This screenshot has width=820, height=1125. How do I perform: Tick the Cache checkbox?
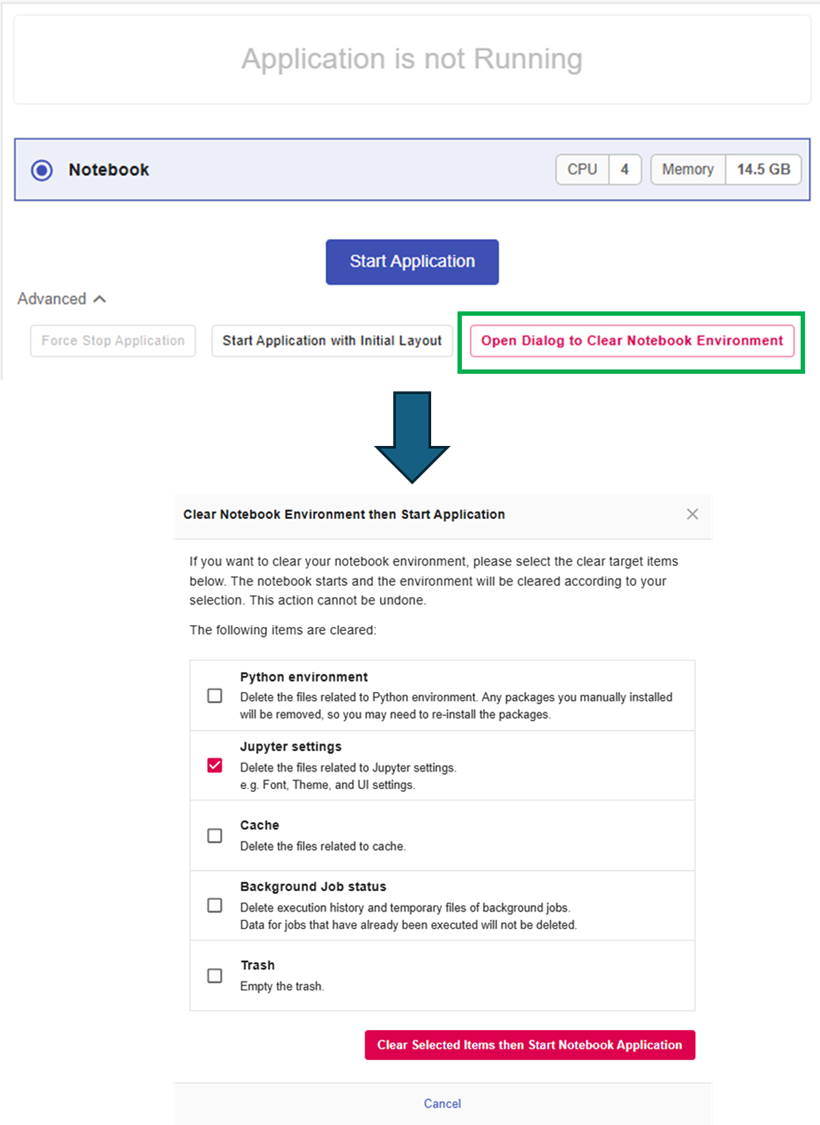coord(215,836)
